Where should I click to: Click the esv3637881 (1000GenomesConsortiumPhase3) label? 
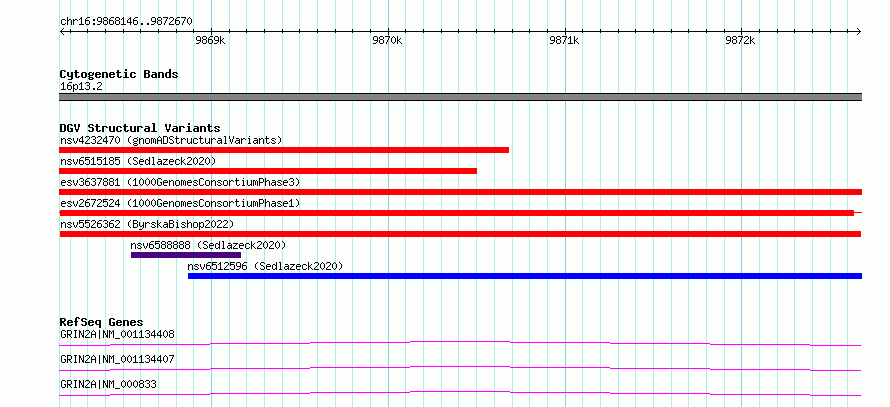click(x=180, y=182)
